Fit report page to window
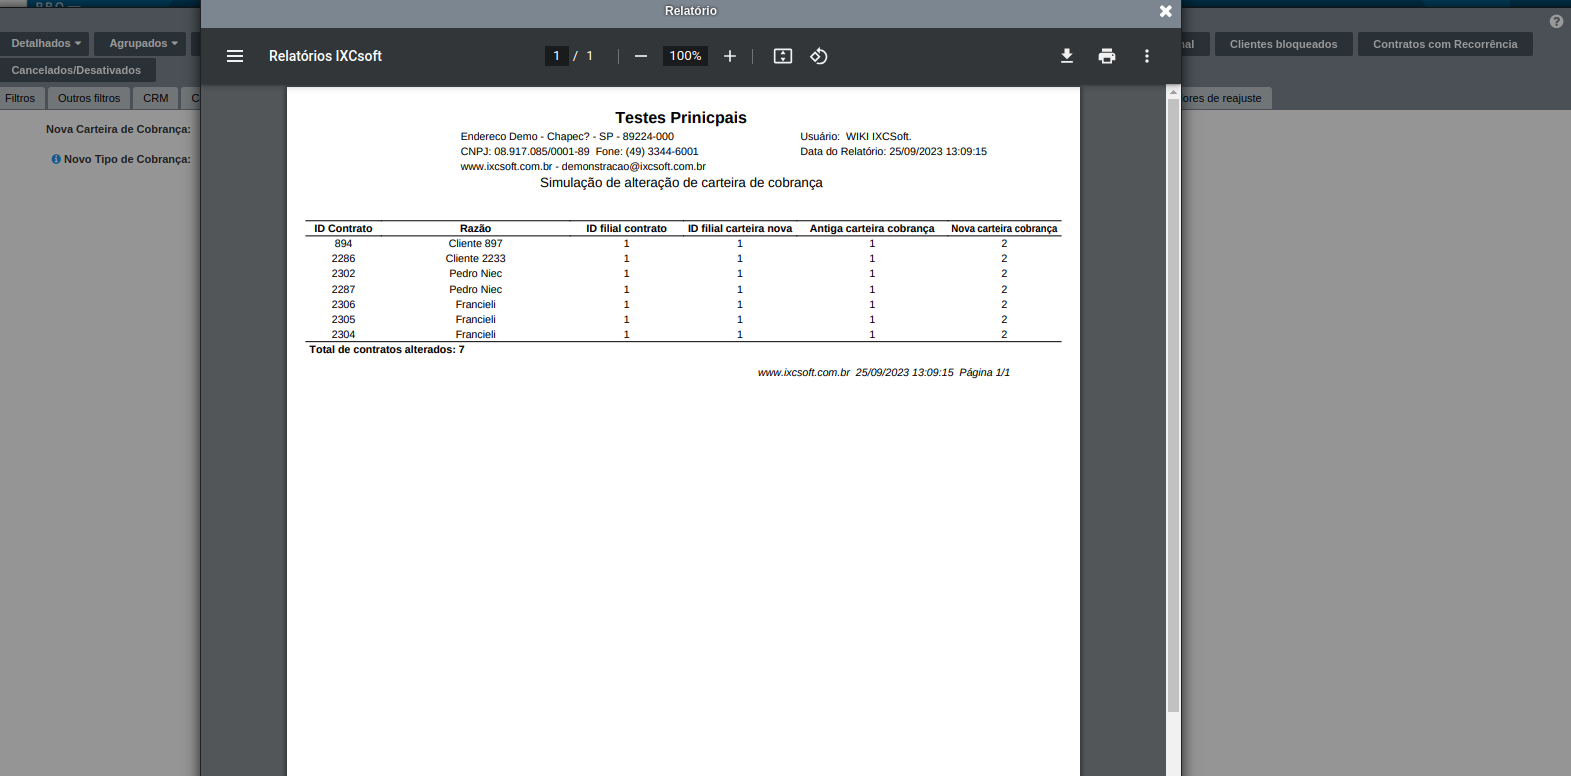The image size is (1571, 776). 783,56
